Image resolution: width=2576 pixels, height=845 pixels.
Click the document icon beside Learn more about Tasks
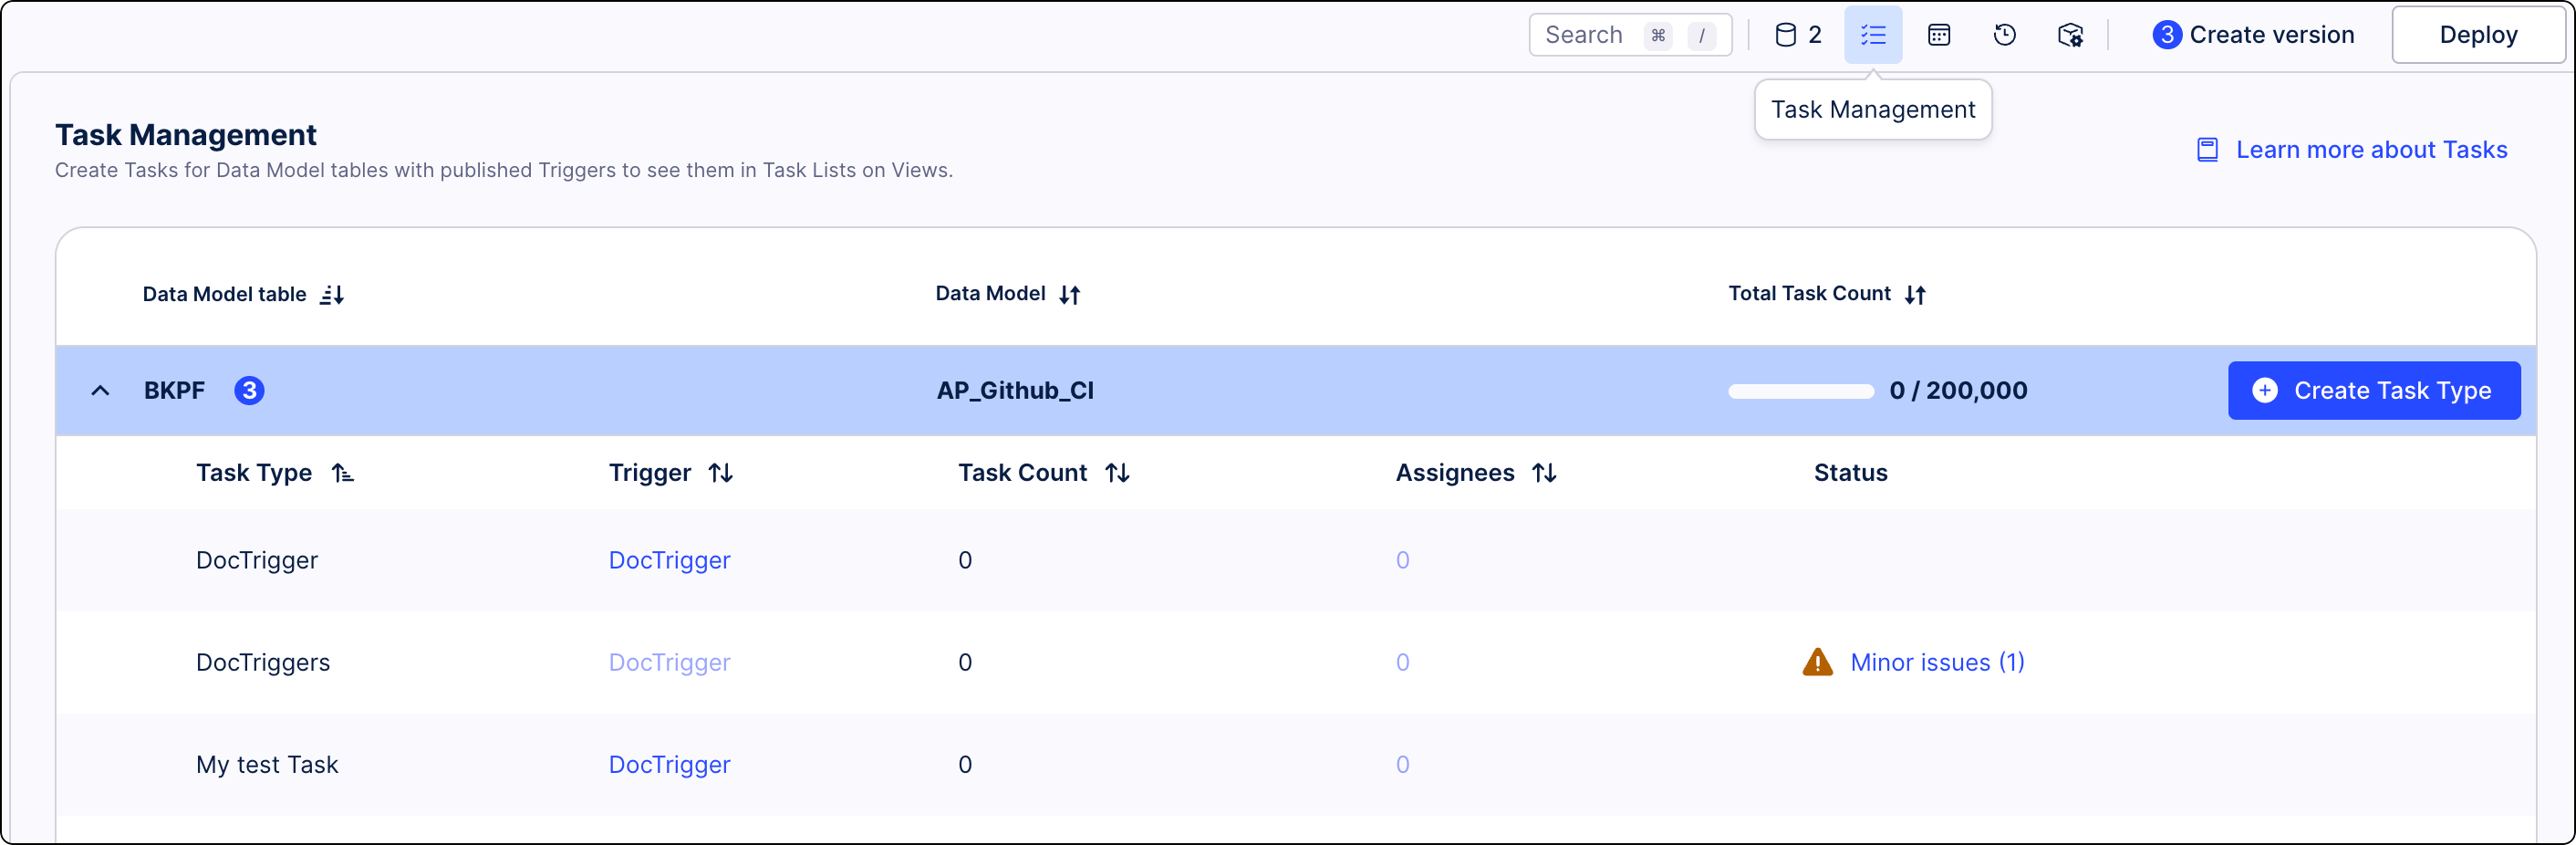[x=2207, y=149]
